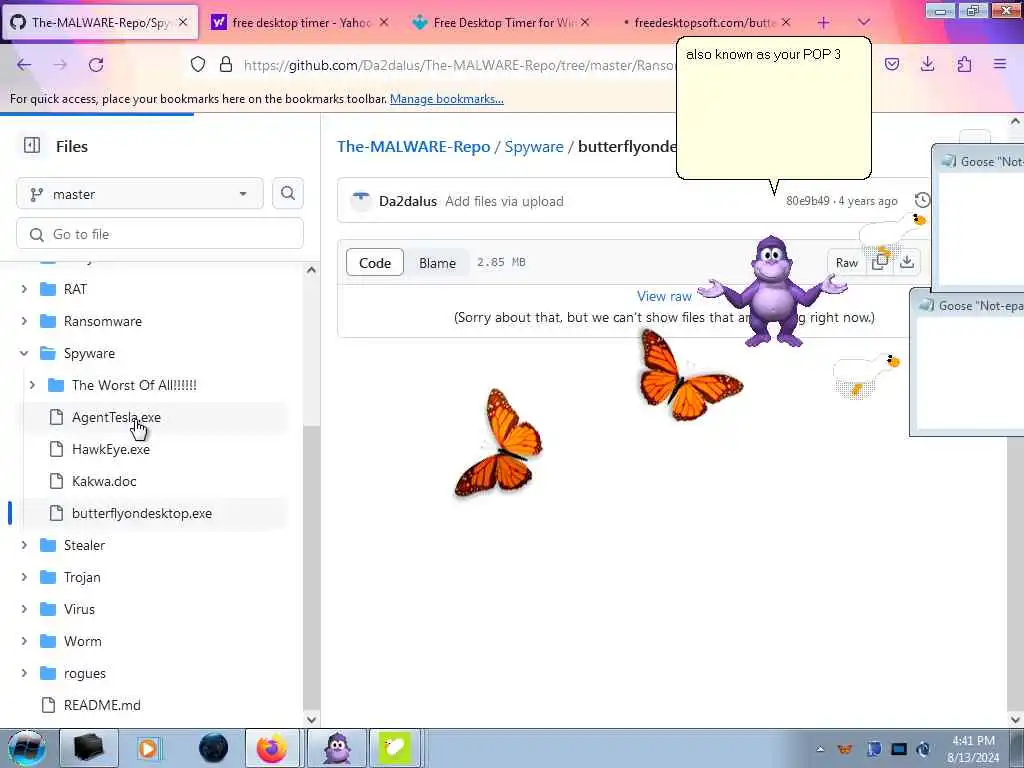Switch to freedesktopsoft.com tab
The image size is (1024, 768).
pos(703,23)
